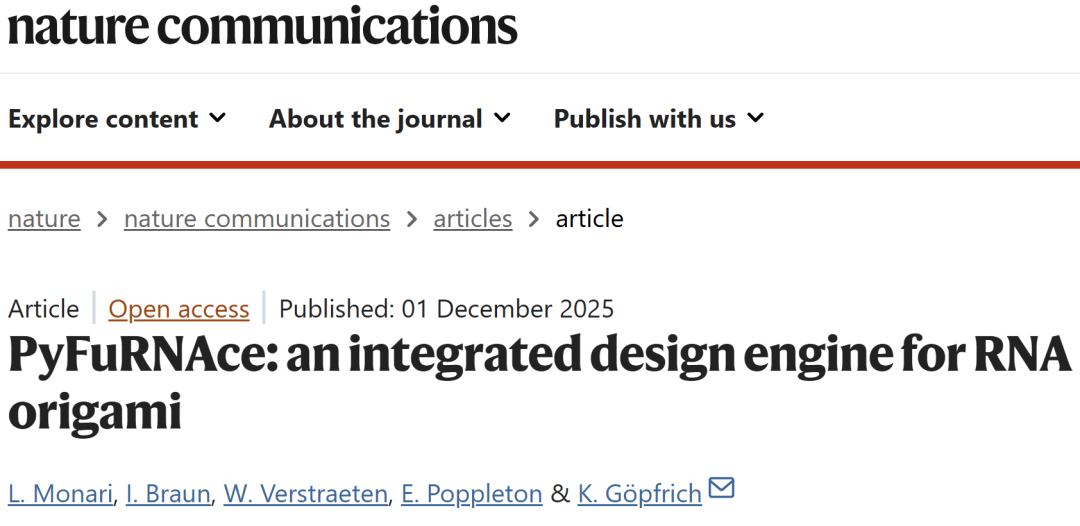View author W. Verstraeten info

pos(305,493)
